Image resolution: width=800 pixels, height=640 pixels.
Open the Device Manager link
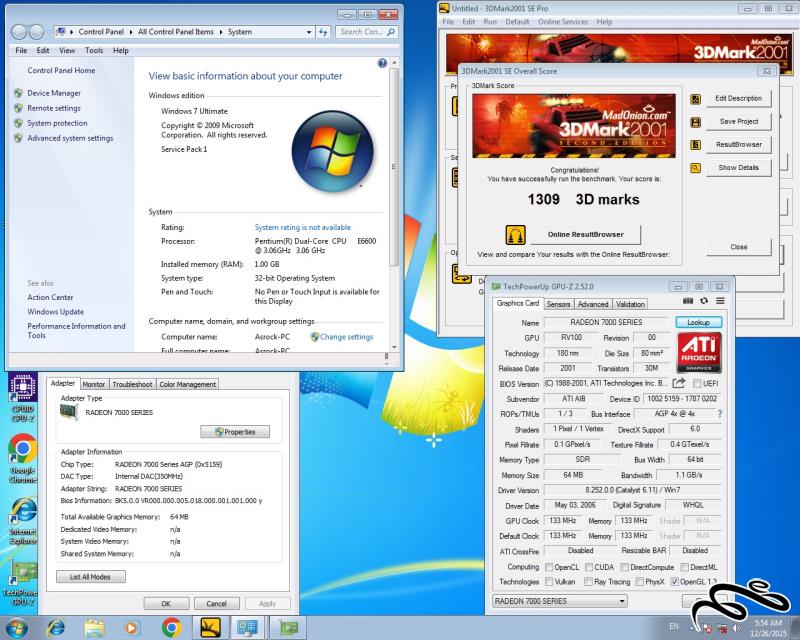click(x=54, y=93)
